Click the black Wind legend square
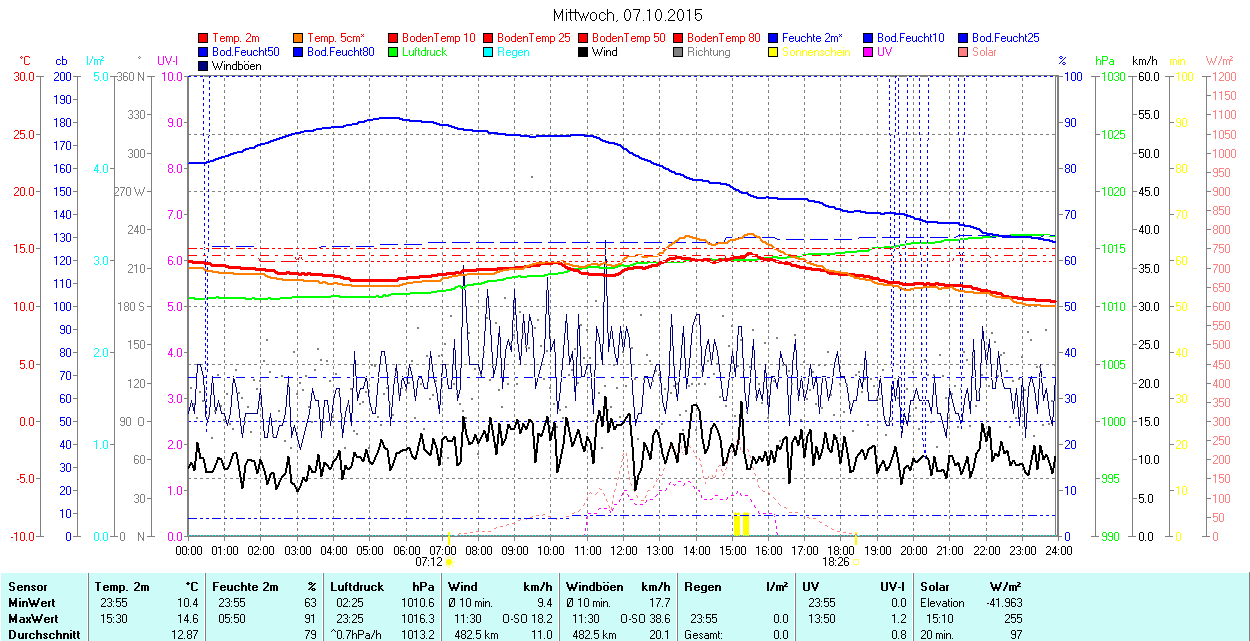 [x=584, y=52]
